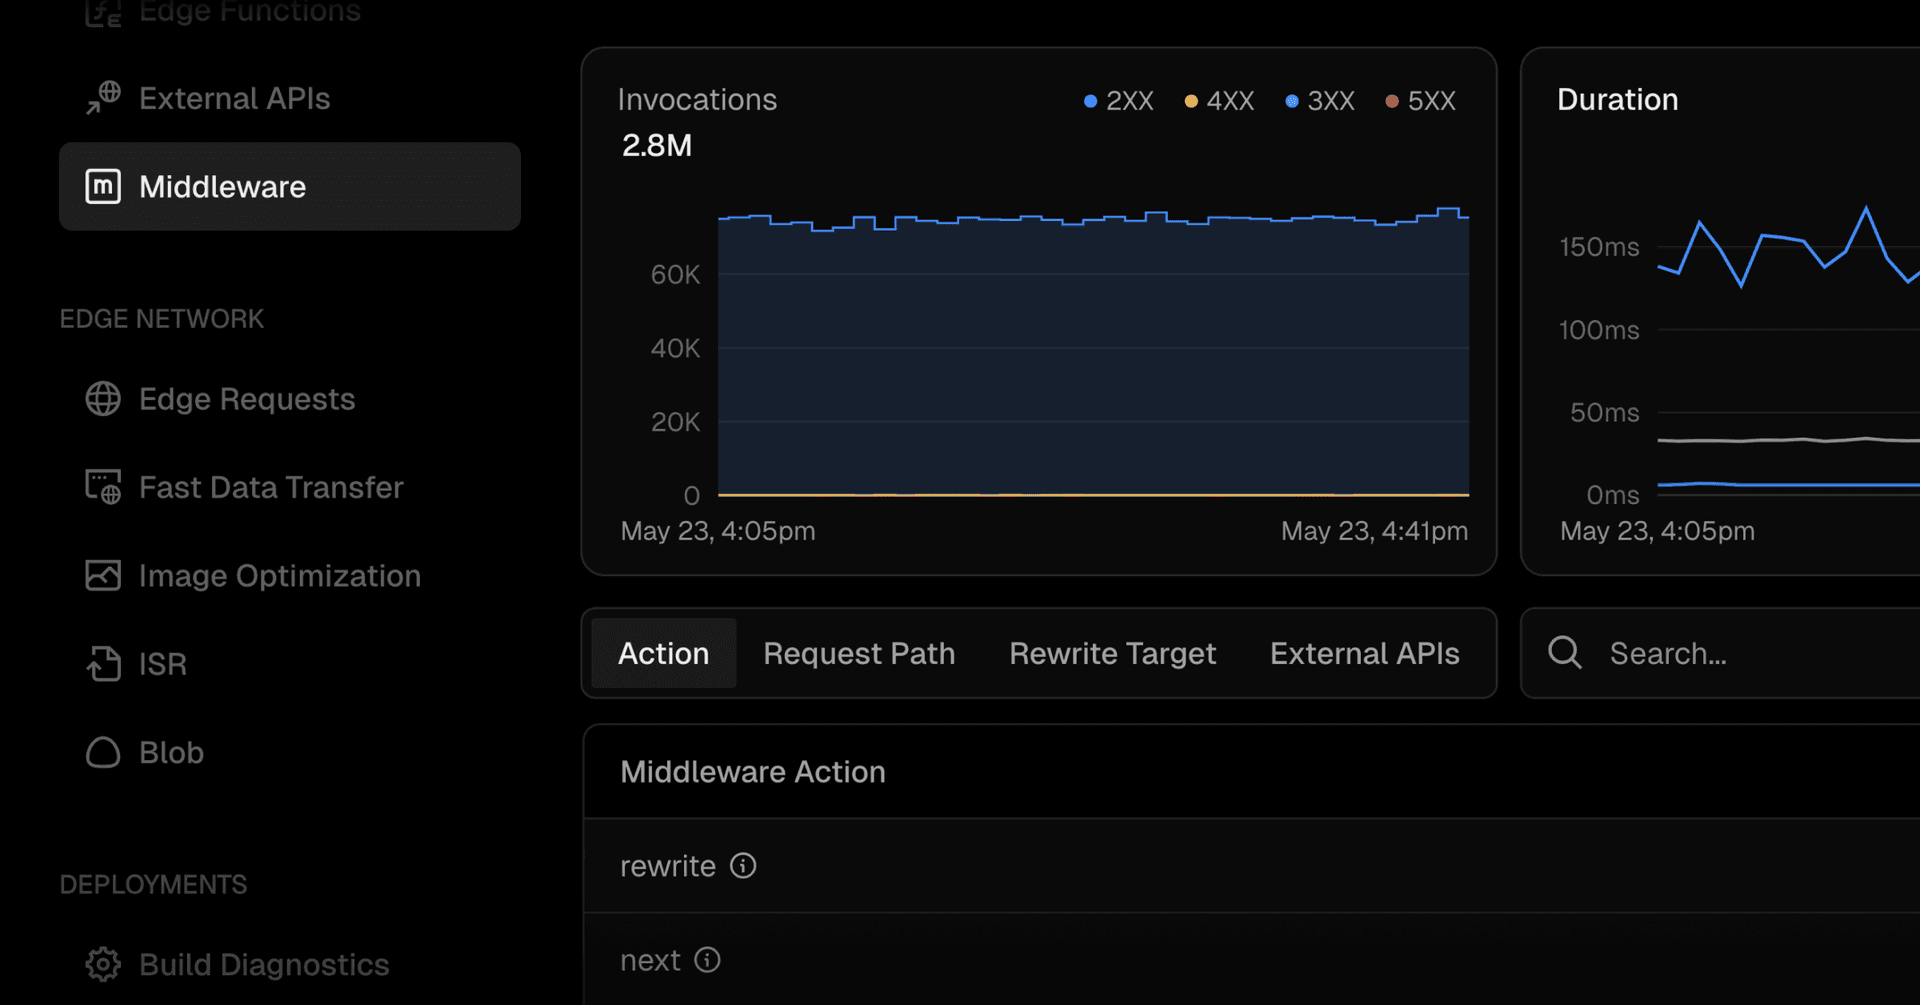Toggle the 4XX legend series

(1219, 101)
